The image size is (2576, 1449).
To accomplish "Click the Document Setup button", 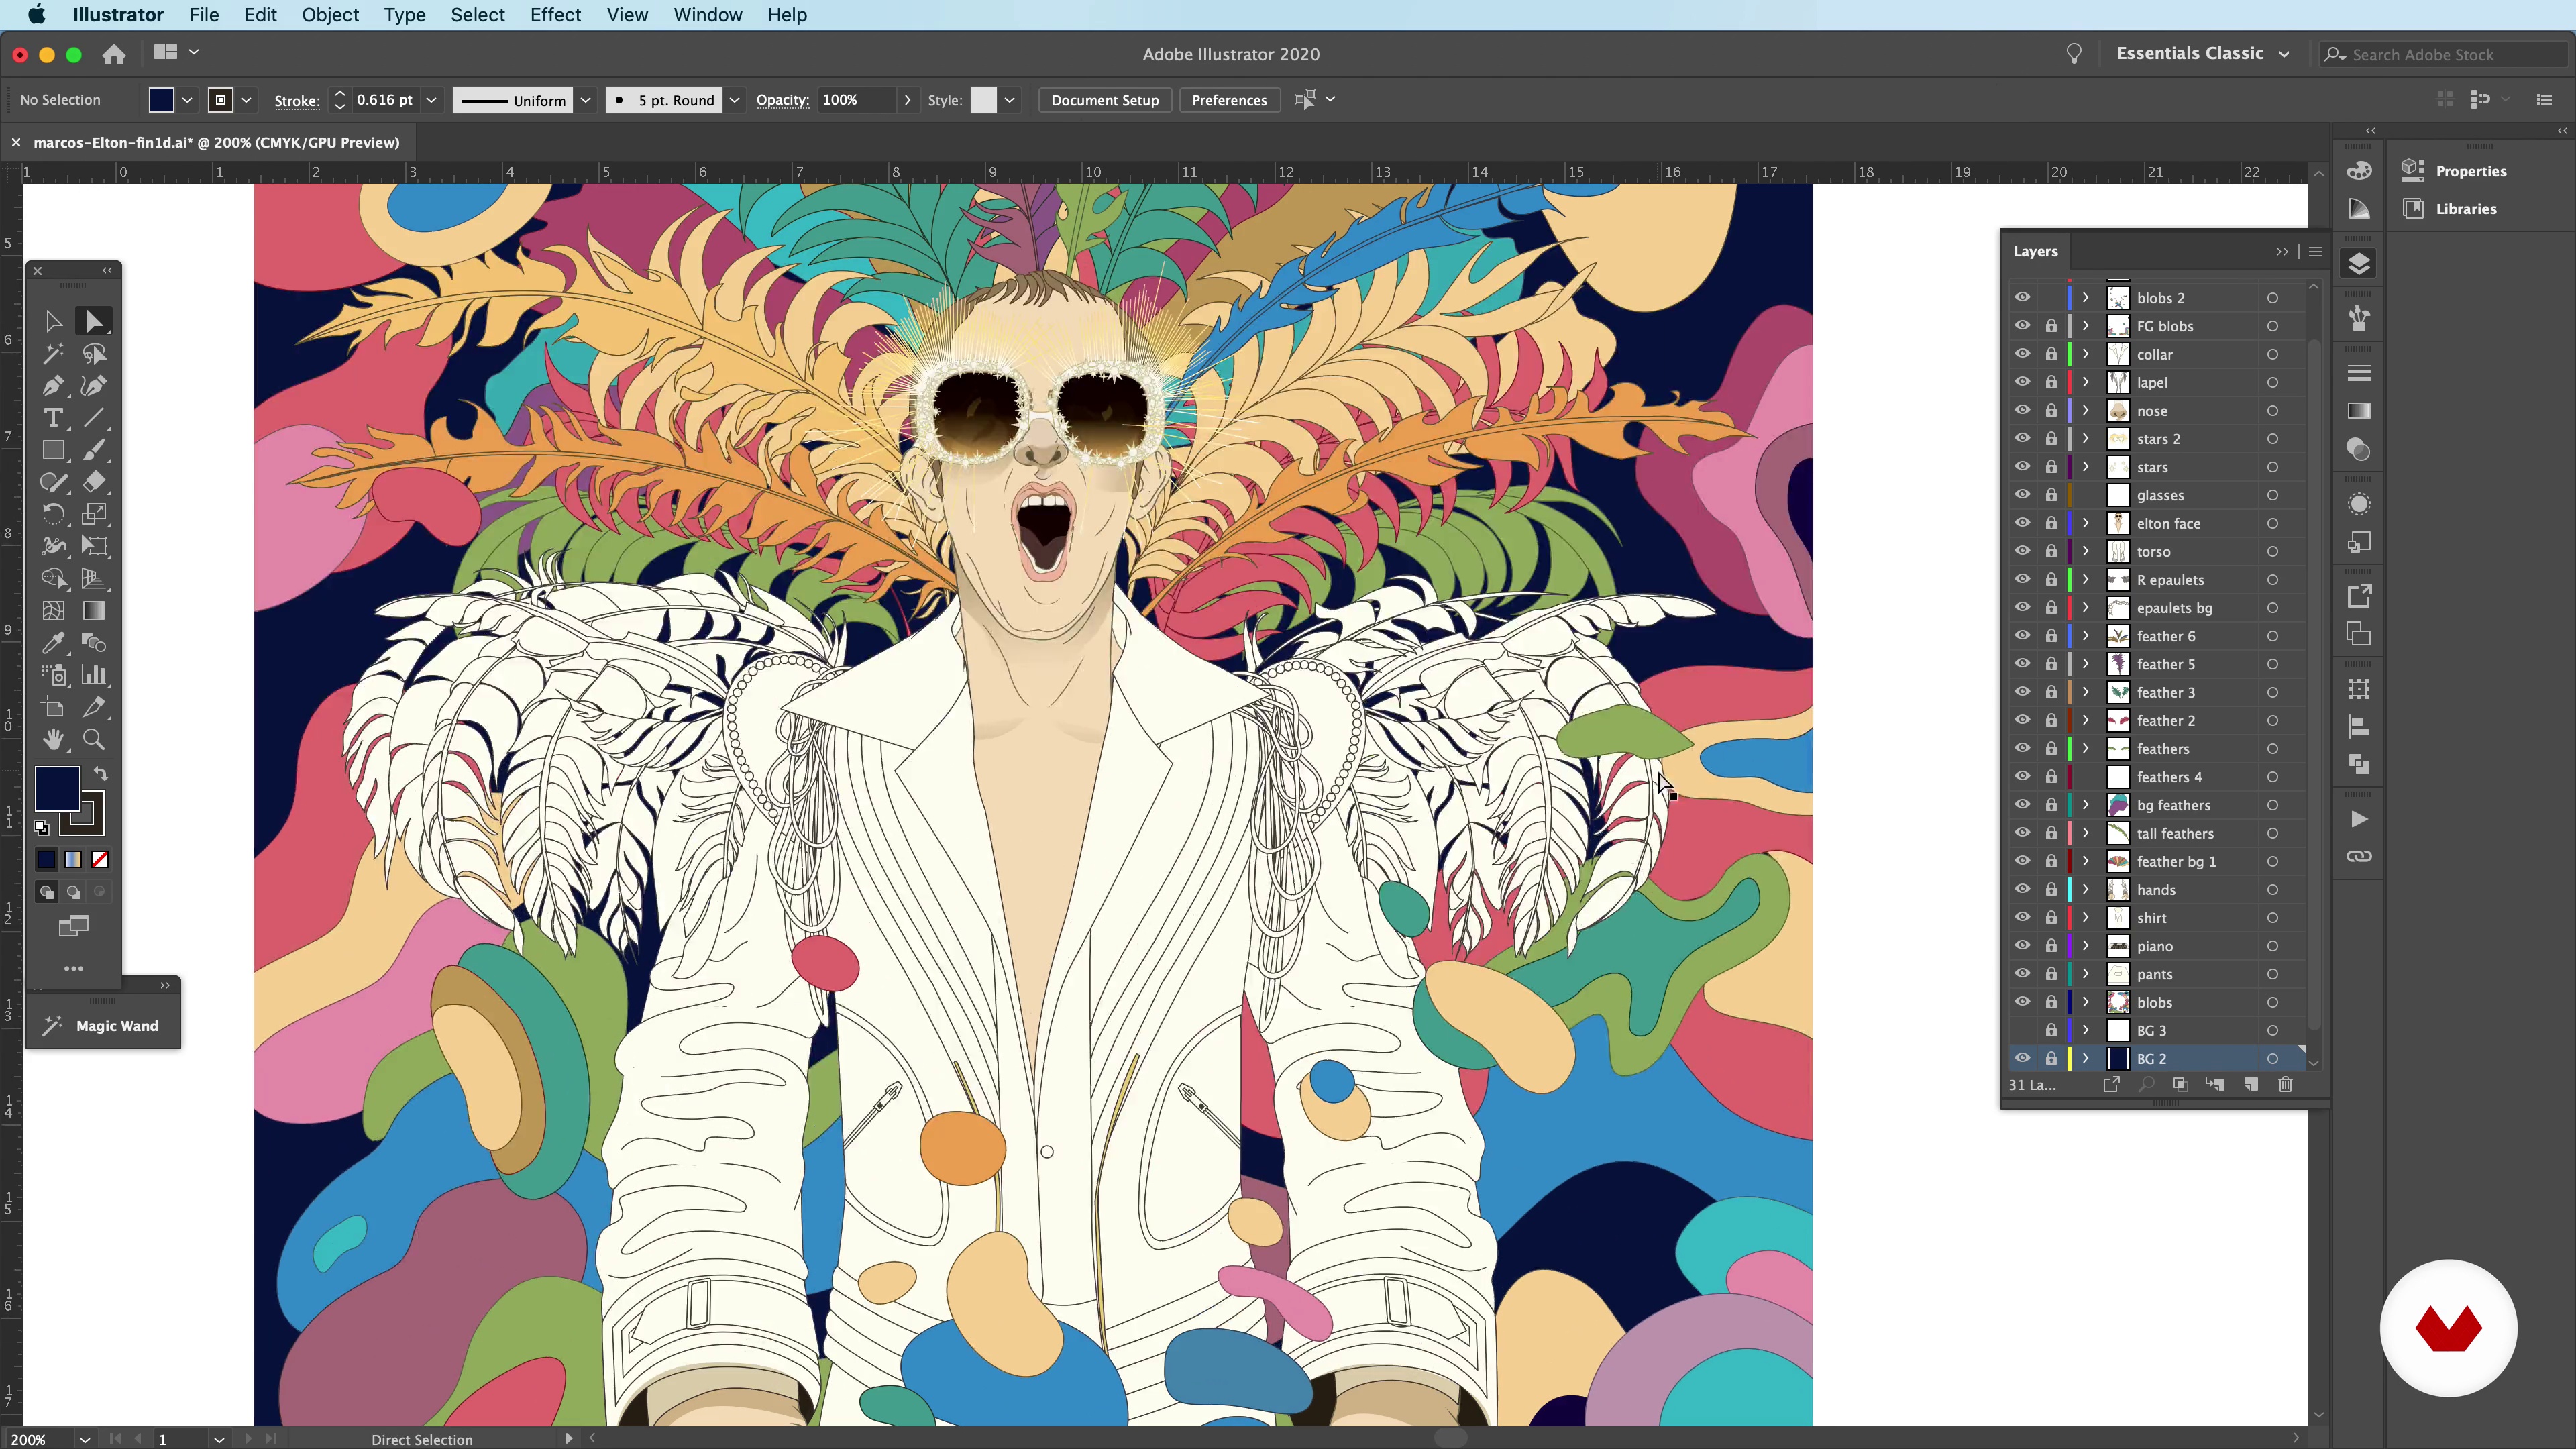I will coord(1105,100).
